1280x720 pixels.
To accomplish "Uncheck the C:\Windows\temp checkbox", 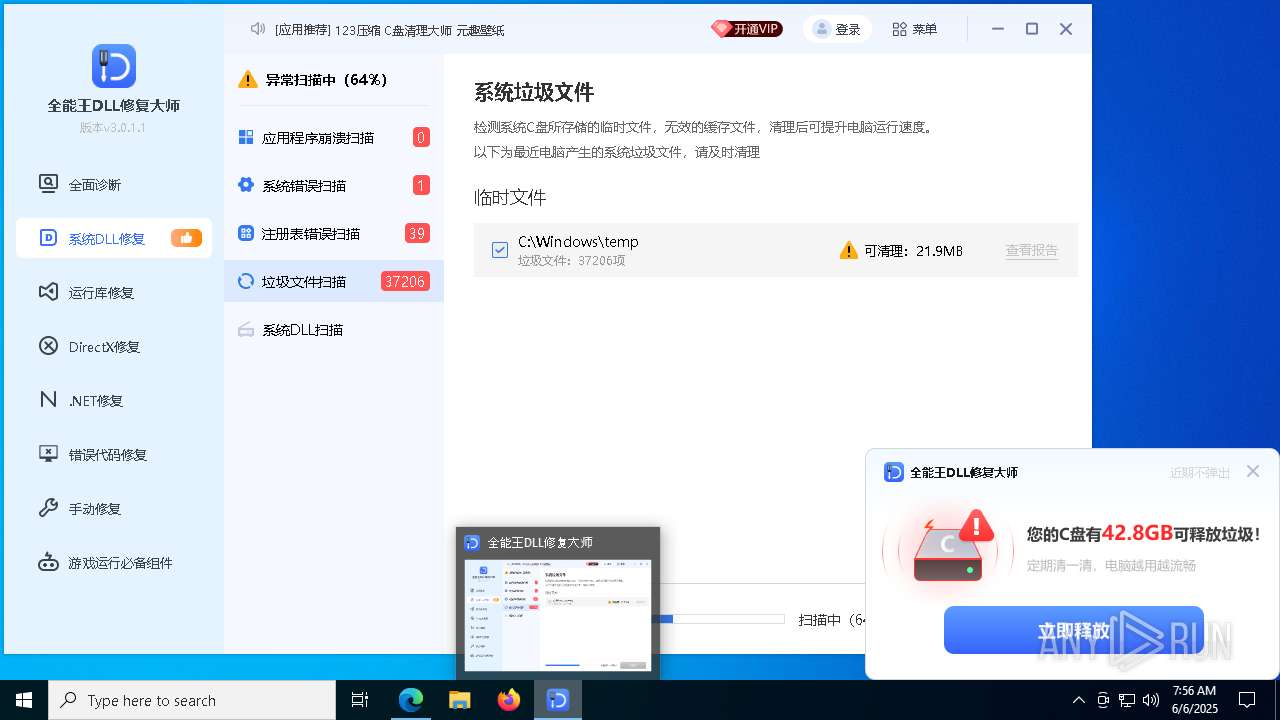I will 500,250.
